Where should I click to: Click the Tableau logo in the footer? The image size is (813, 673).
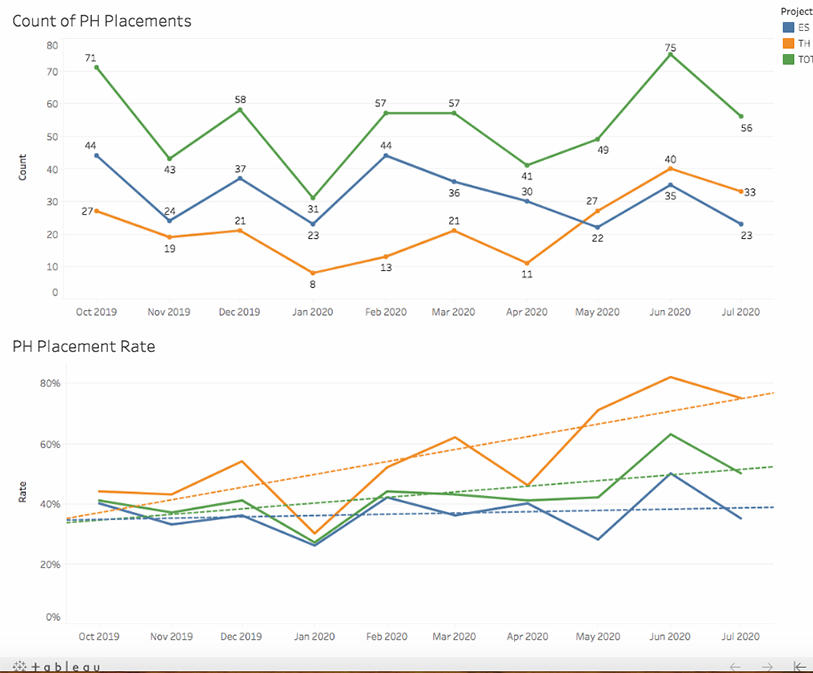coord(55,666)
